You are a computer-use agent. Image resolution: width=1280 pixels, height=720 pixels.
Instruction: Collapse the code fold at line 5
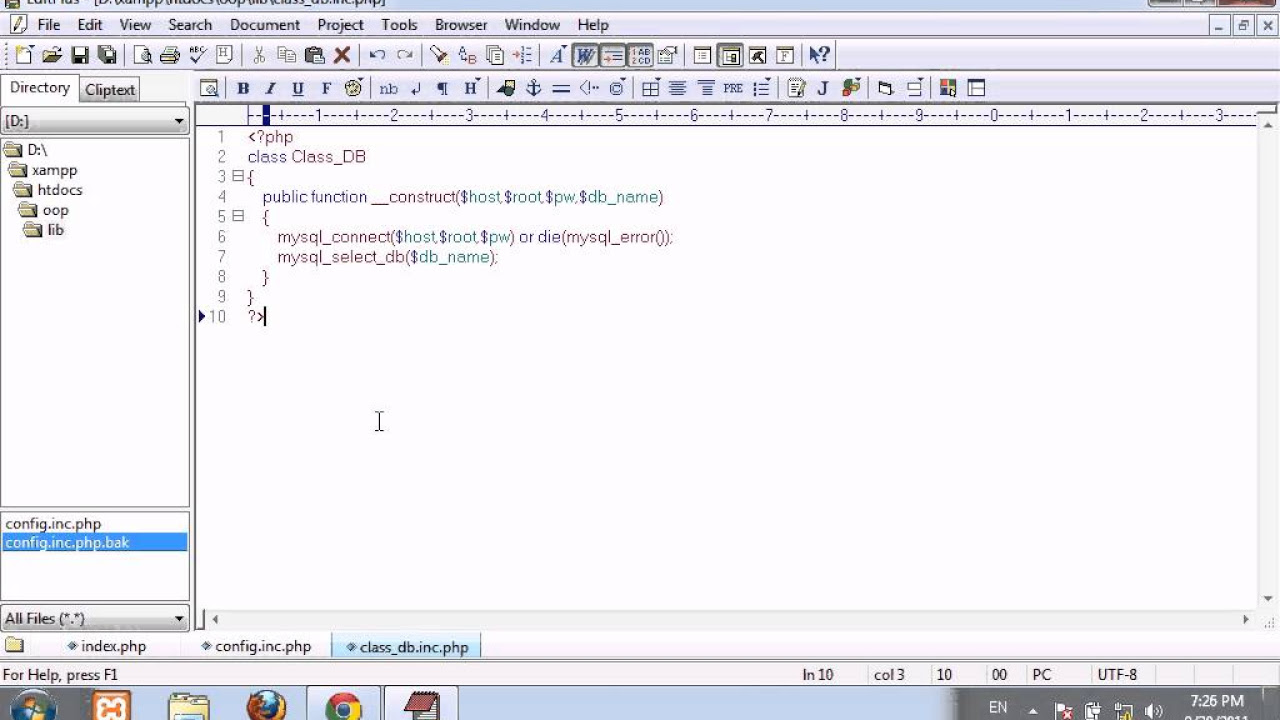pos(238,216)
